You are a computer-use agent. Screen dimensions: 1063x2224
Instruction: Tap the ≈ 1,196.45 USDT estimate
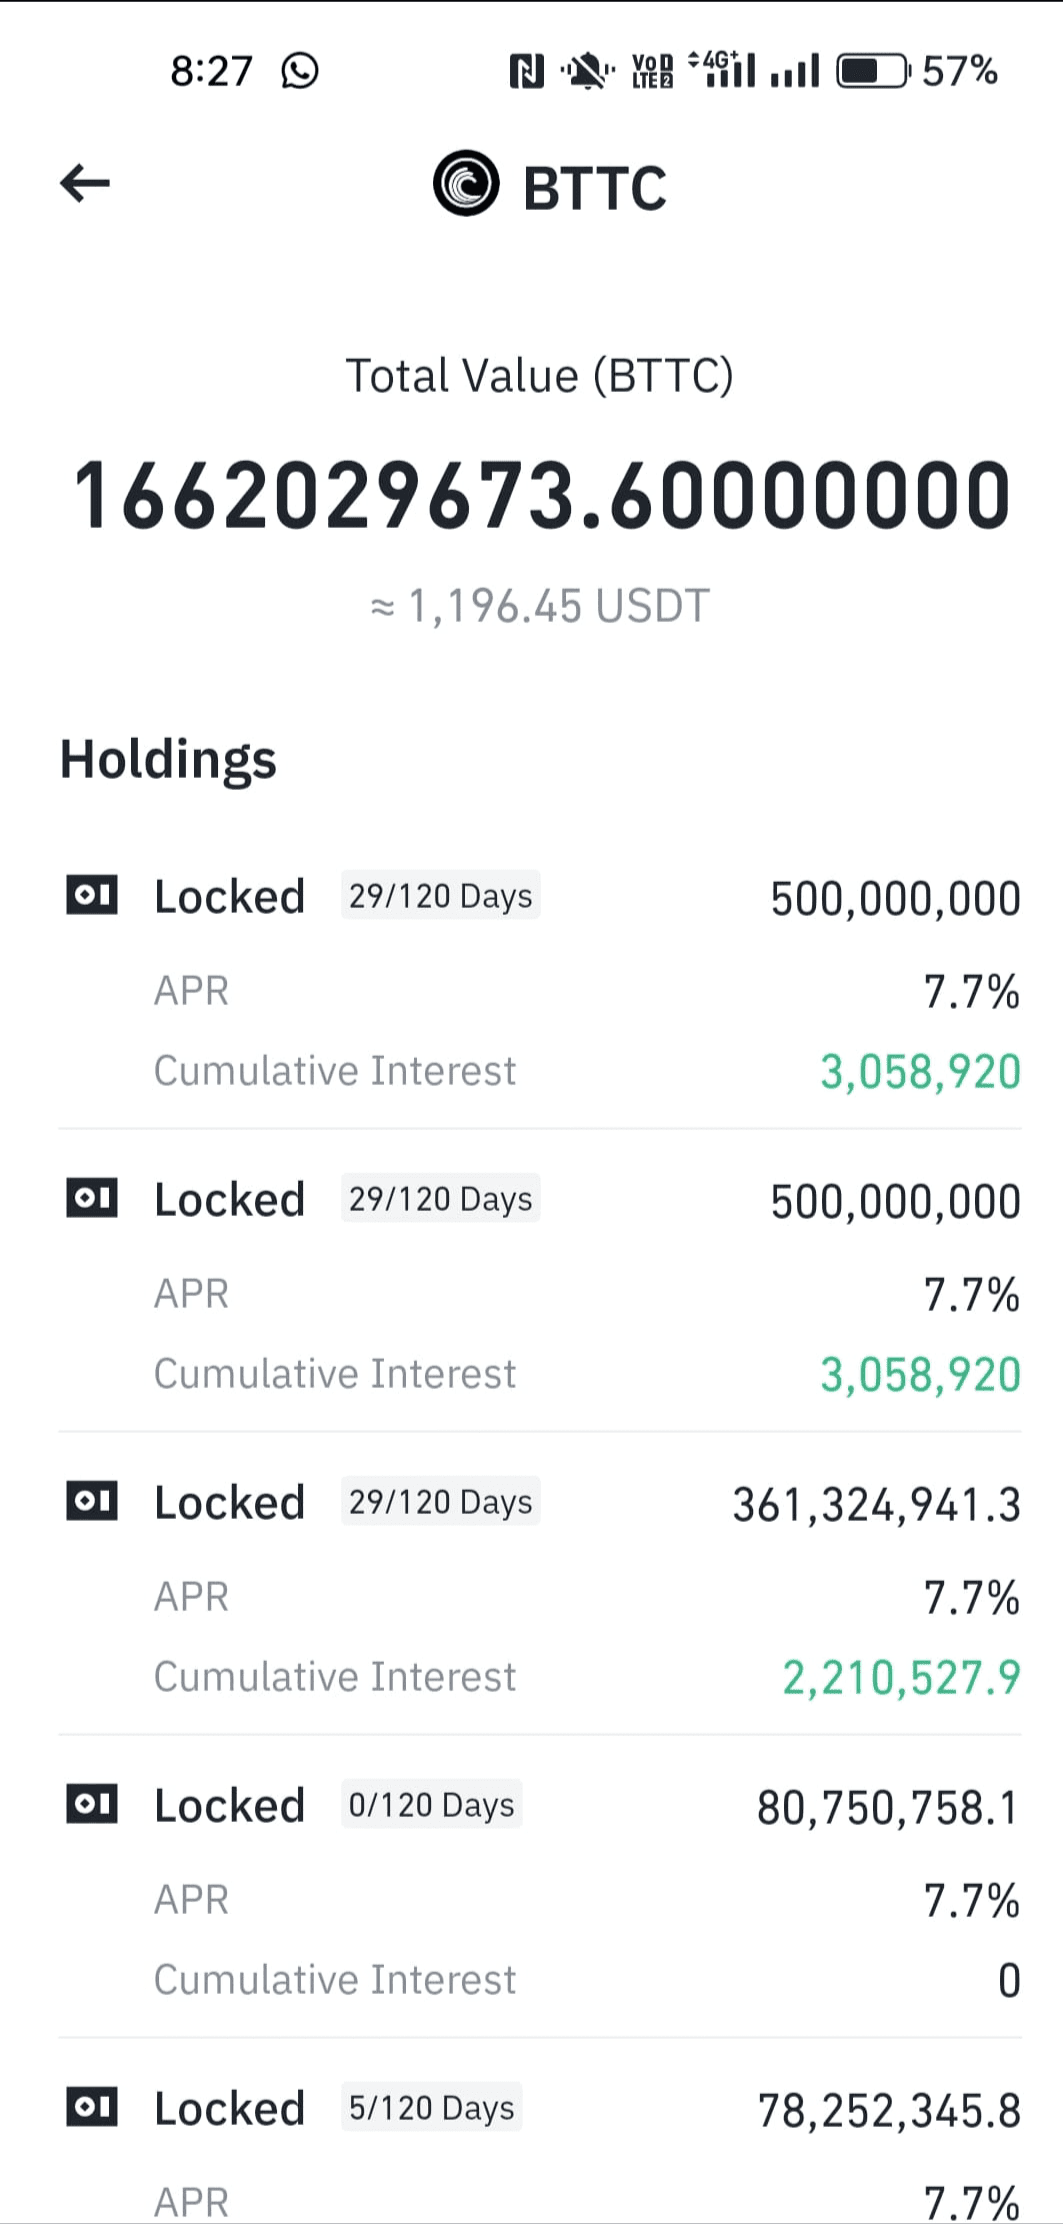pos(540,606)
